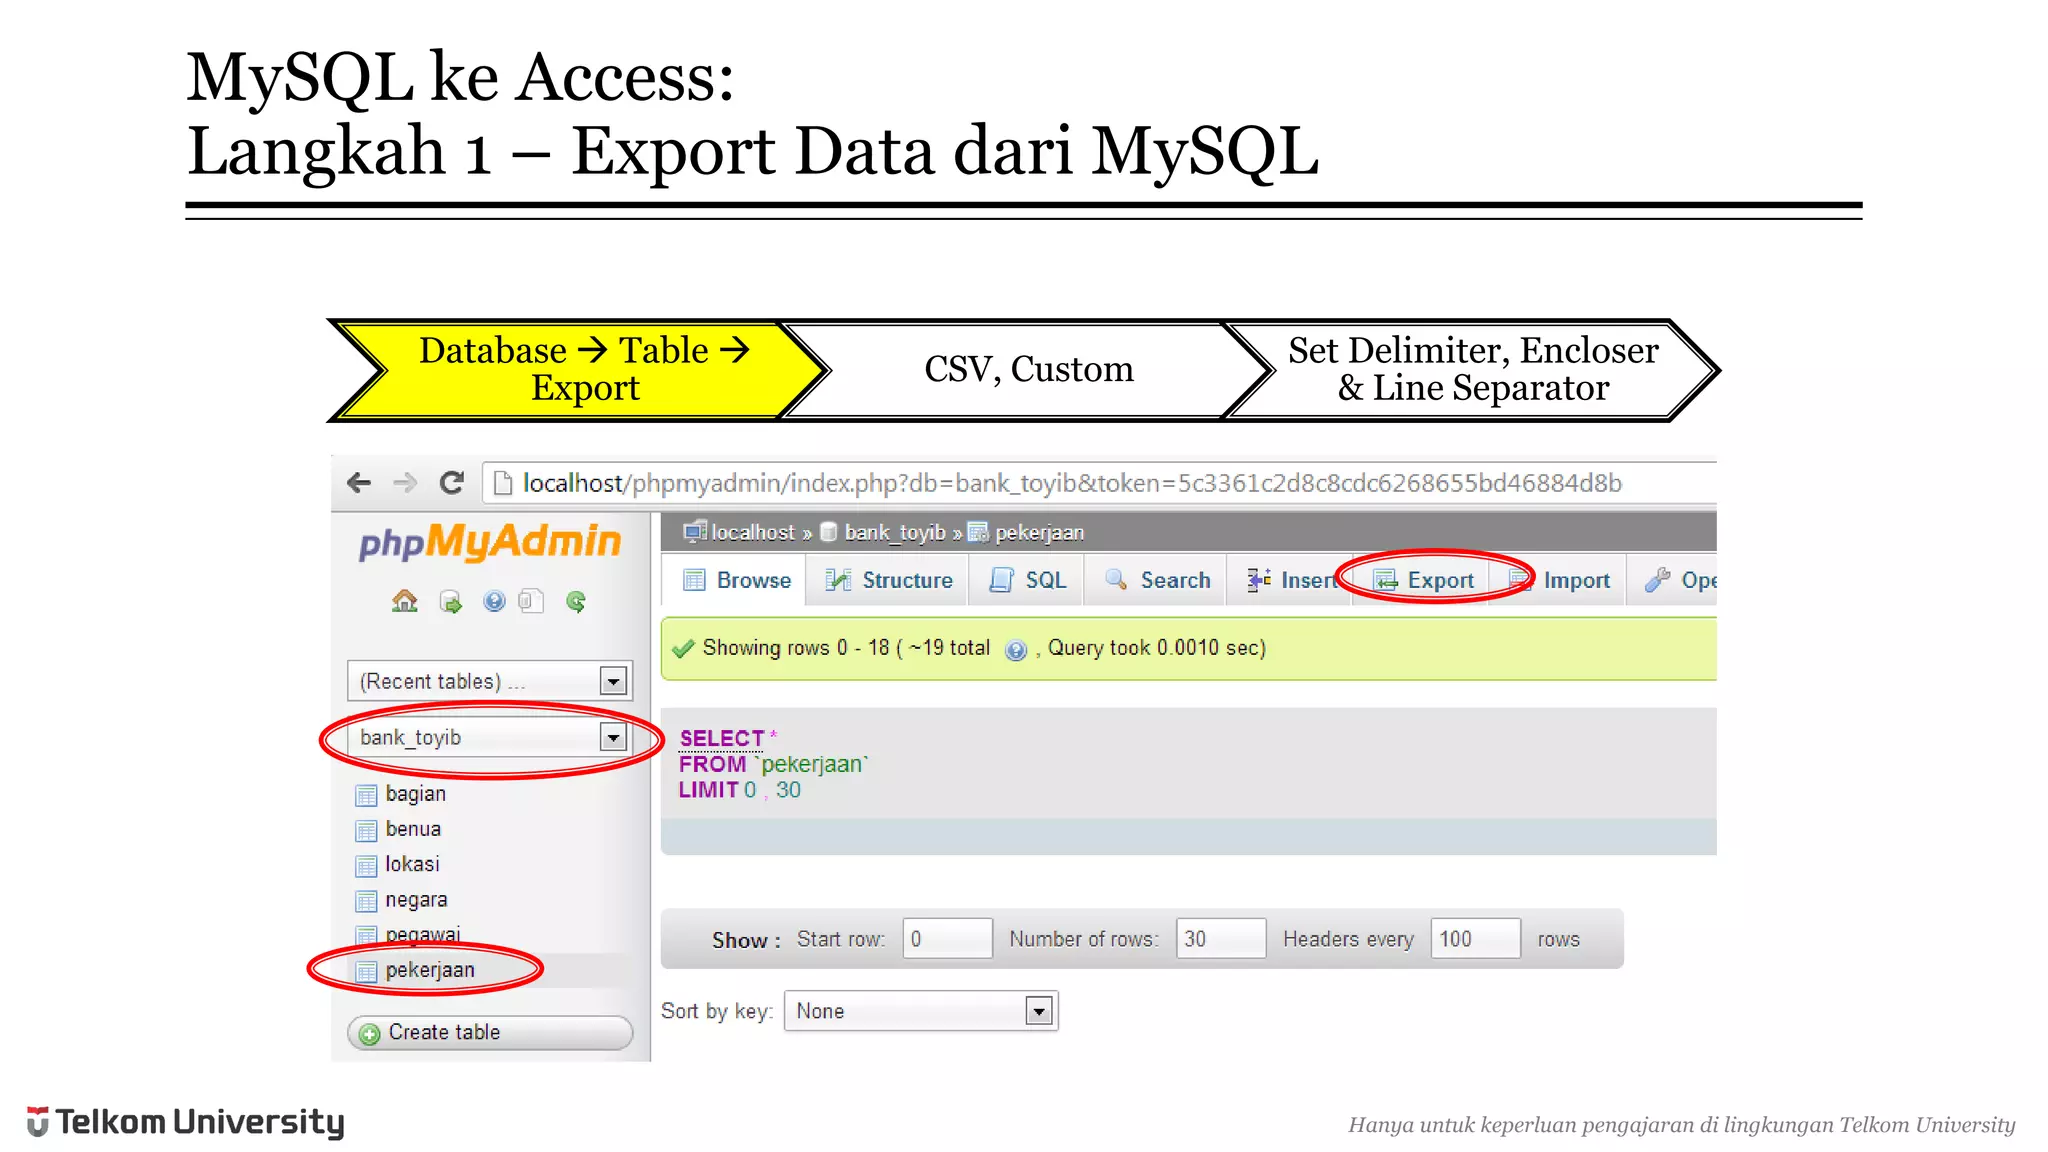The image size is (2048, 1152).
Task: Focus the Start row input field
Action: point(947,939)
